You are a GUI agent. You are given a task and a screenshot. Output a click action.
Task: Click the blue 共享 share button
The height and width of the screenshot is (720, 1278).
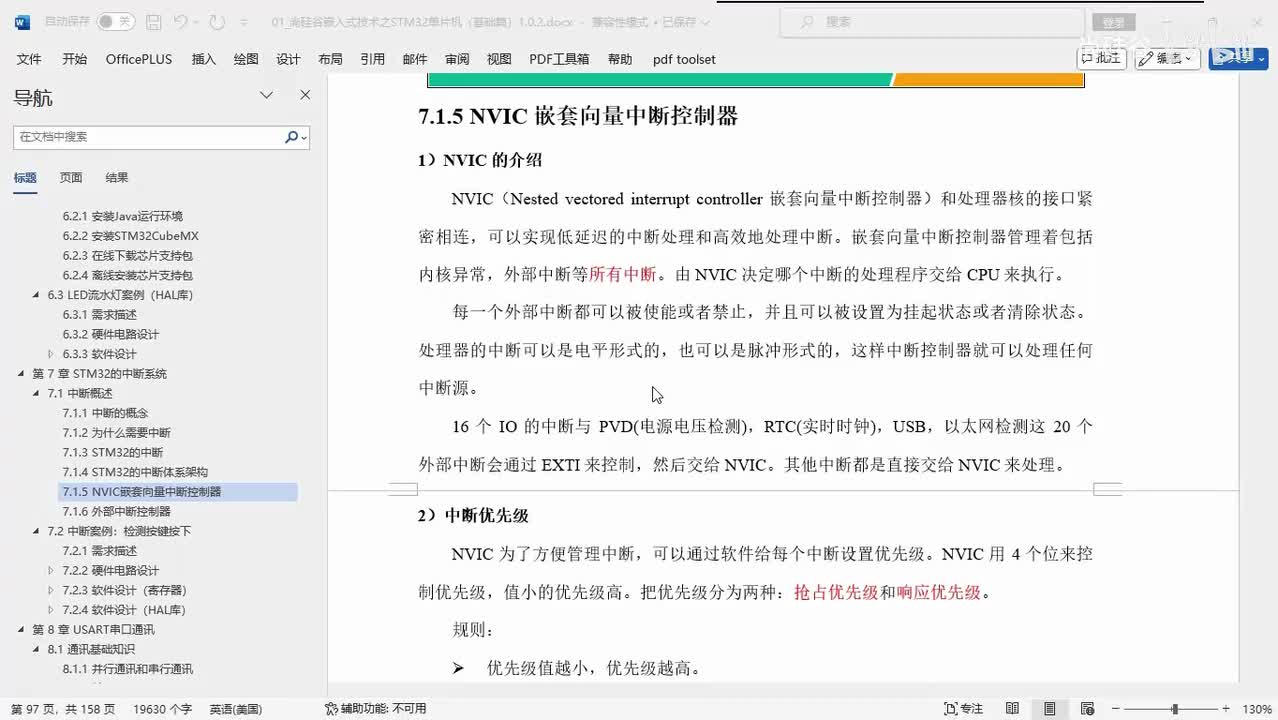click(1238, 58)
